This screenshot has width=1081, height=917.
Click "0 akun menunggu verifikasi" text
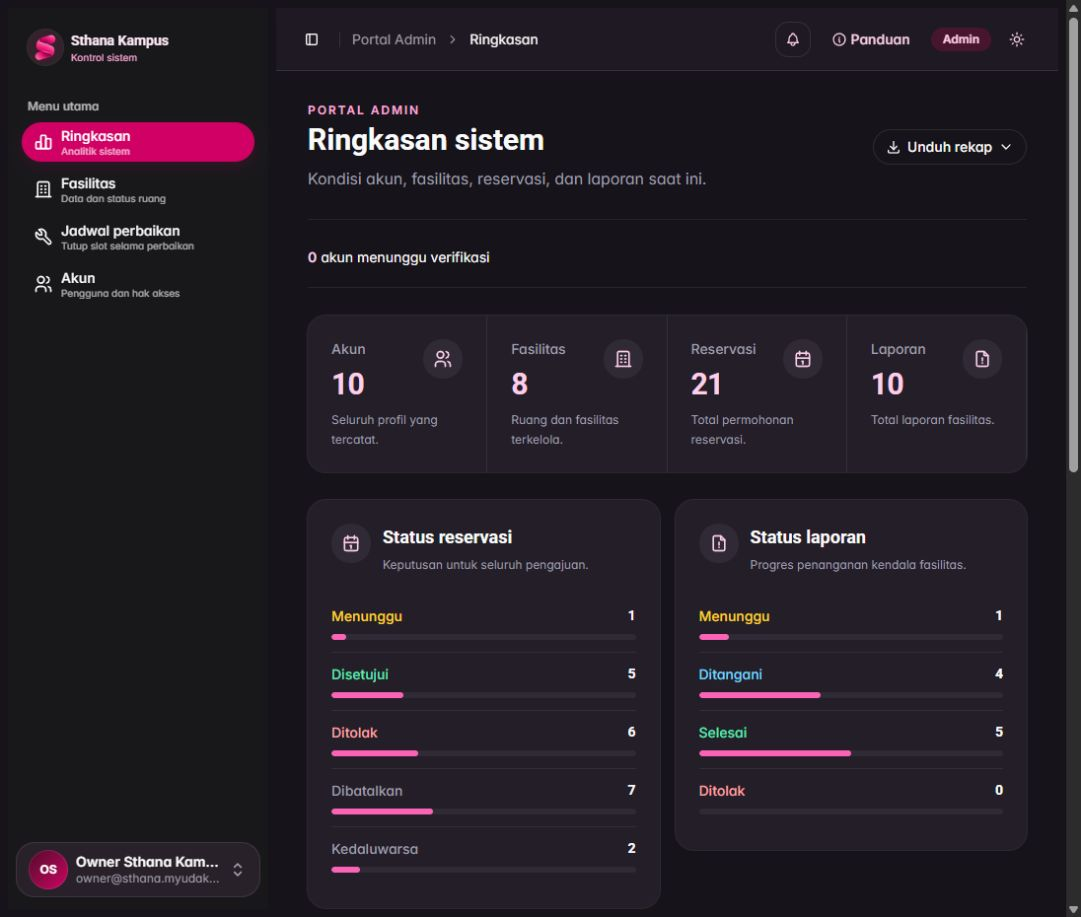point(398,257)
